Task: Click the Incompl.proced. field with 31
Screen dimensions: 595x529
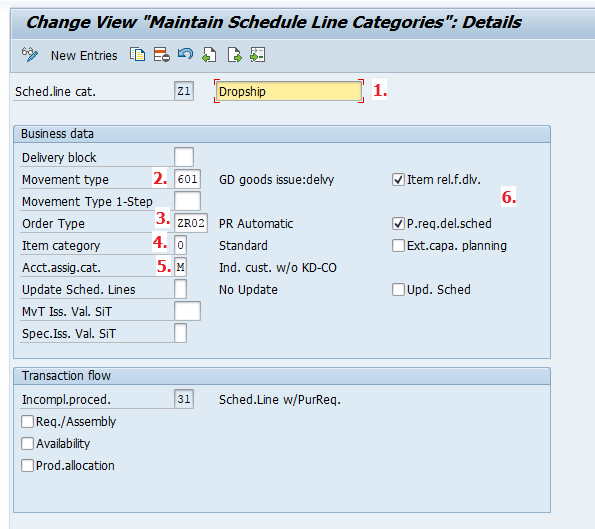Action: pos(184,399)
